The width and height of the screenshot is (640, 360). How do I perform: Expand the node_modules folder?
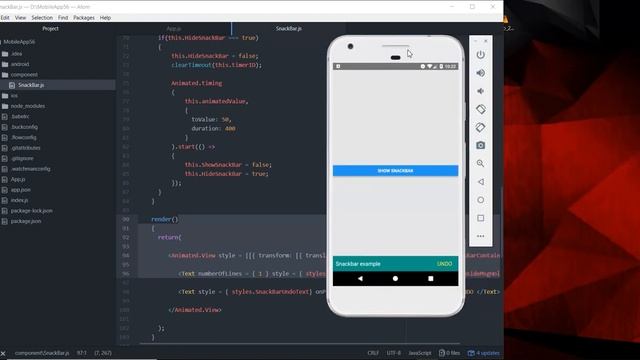[28, 106]
